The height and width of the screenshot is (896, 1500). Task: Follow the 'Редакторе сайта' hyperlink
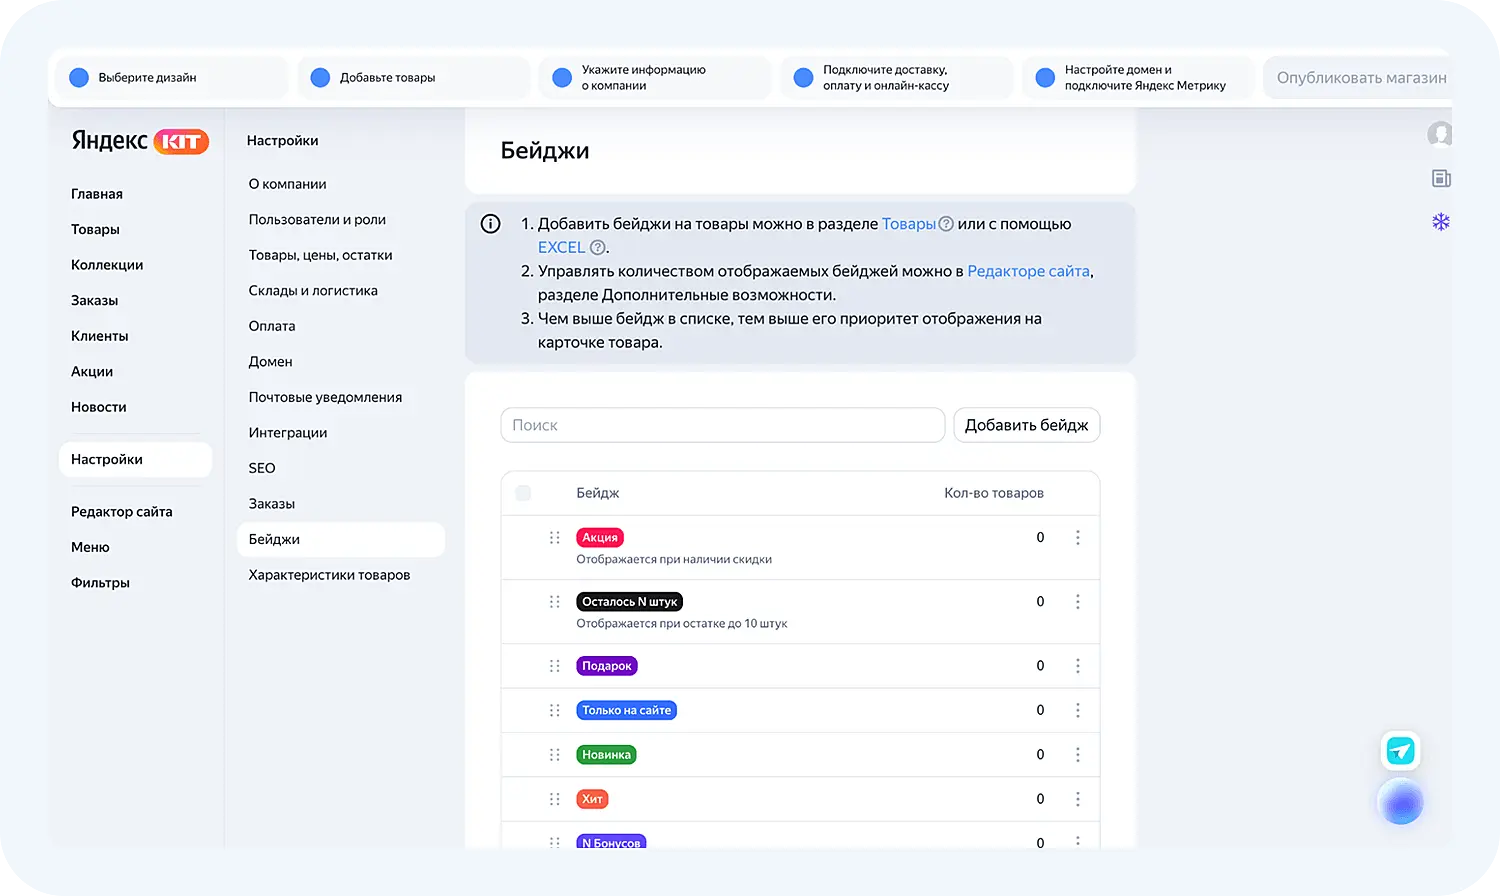pyautogui.click(x=1028, y=271)
